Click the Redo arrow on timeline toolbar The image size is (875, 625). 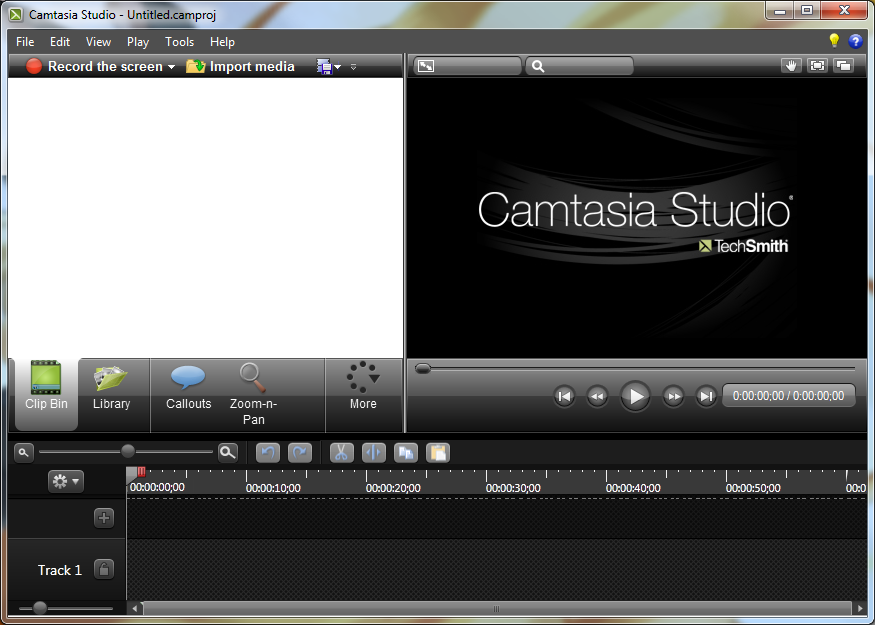click(x=300, y=453)
